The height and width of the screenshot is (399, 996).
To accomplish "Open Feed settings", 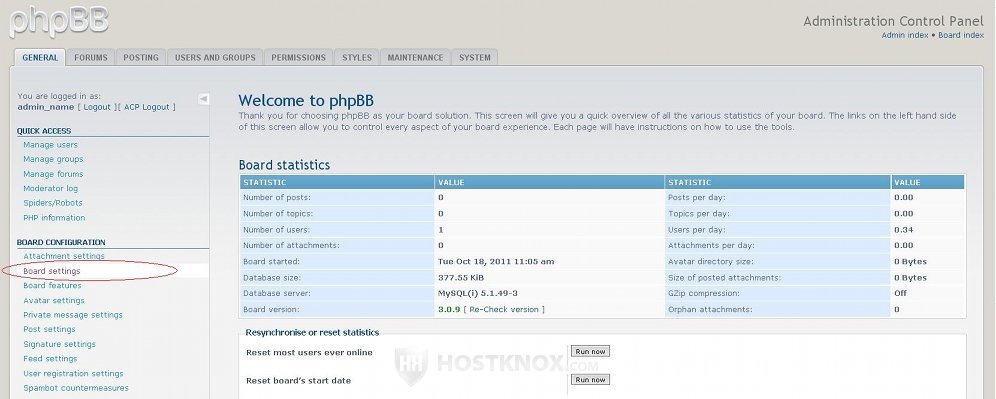I will pyautogui.click(x=50, y=359).
